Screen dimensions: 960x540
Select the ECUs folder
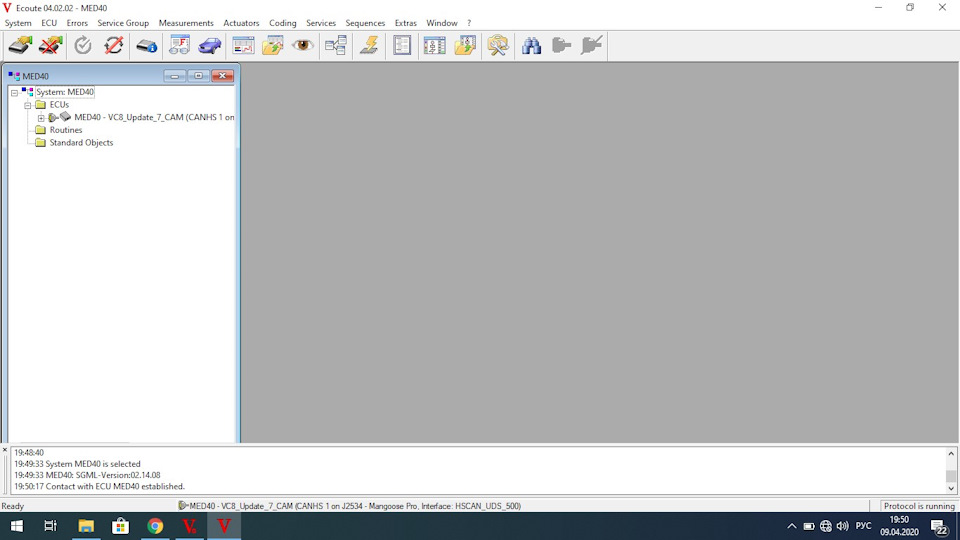tap(59, 105)
